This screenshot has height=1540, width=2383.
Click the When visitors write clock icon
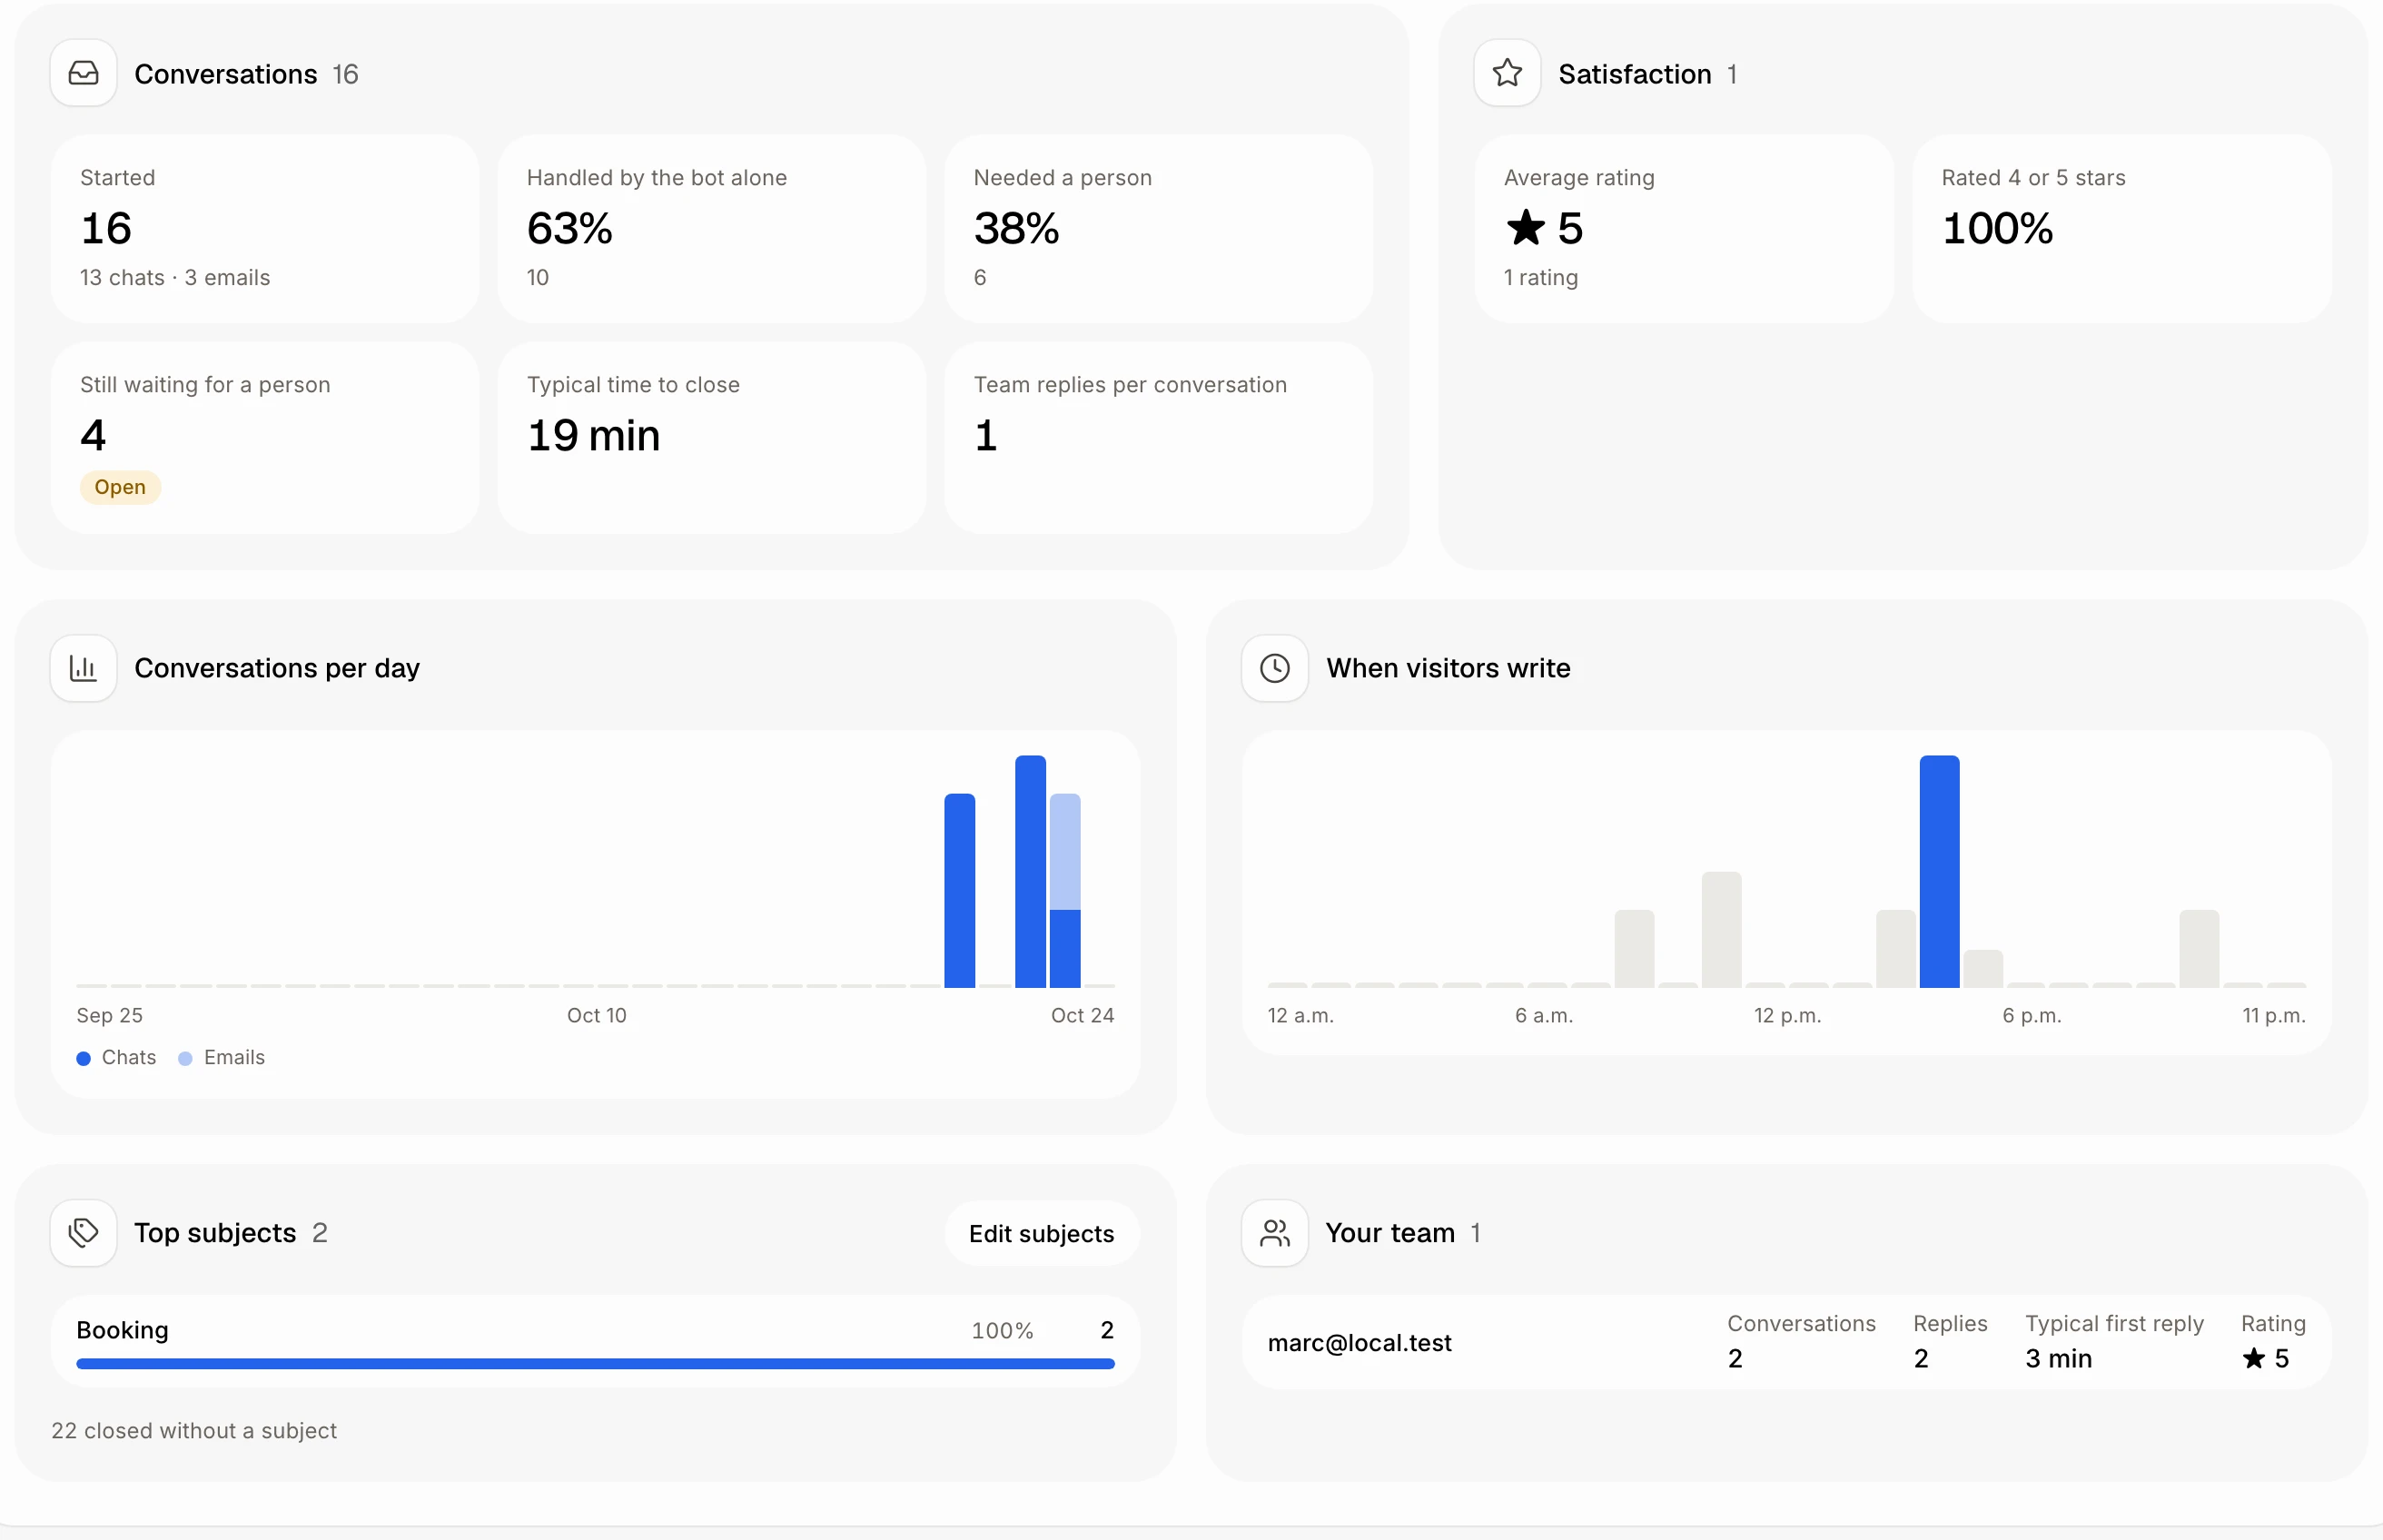[x=1275, y=668]
